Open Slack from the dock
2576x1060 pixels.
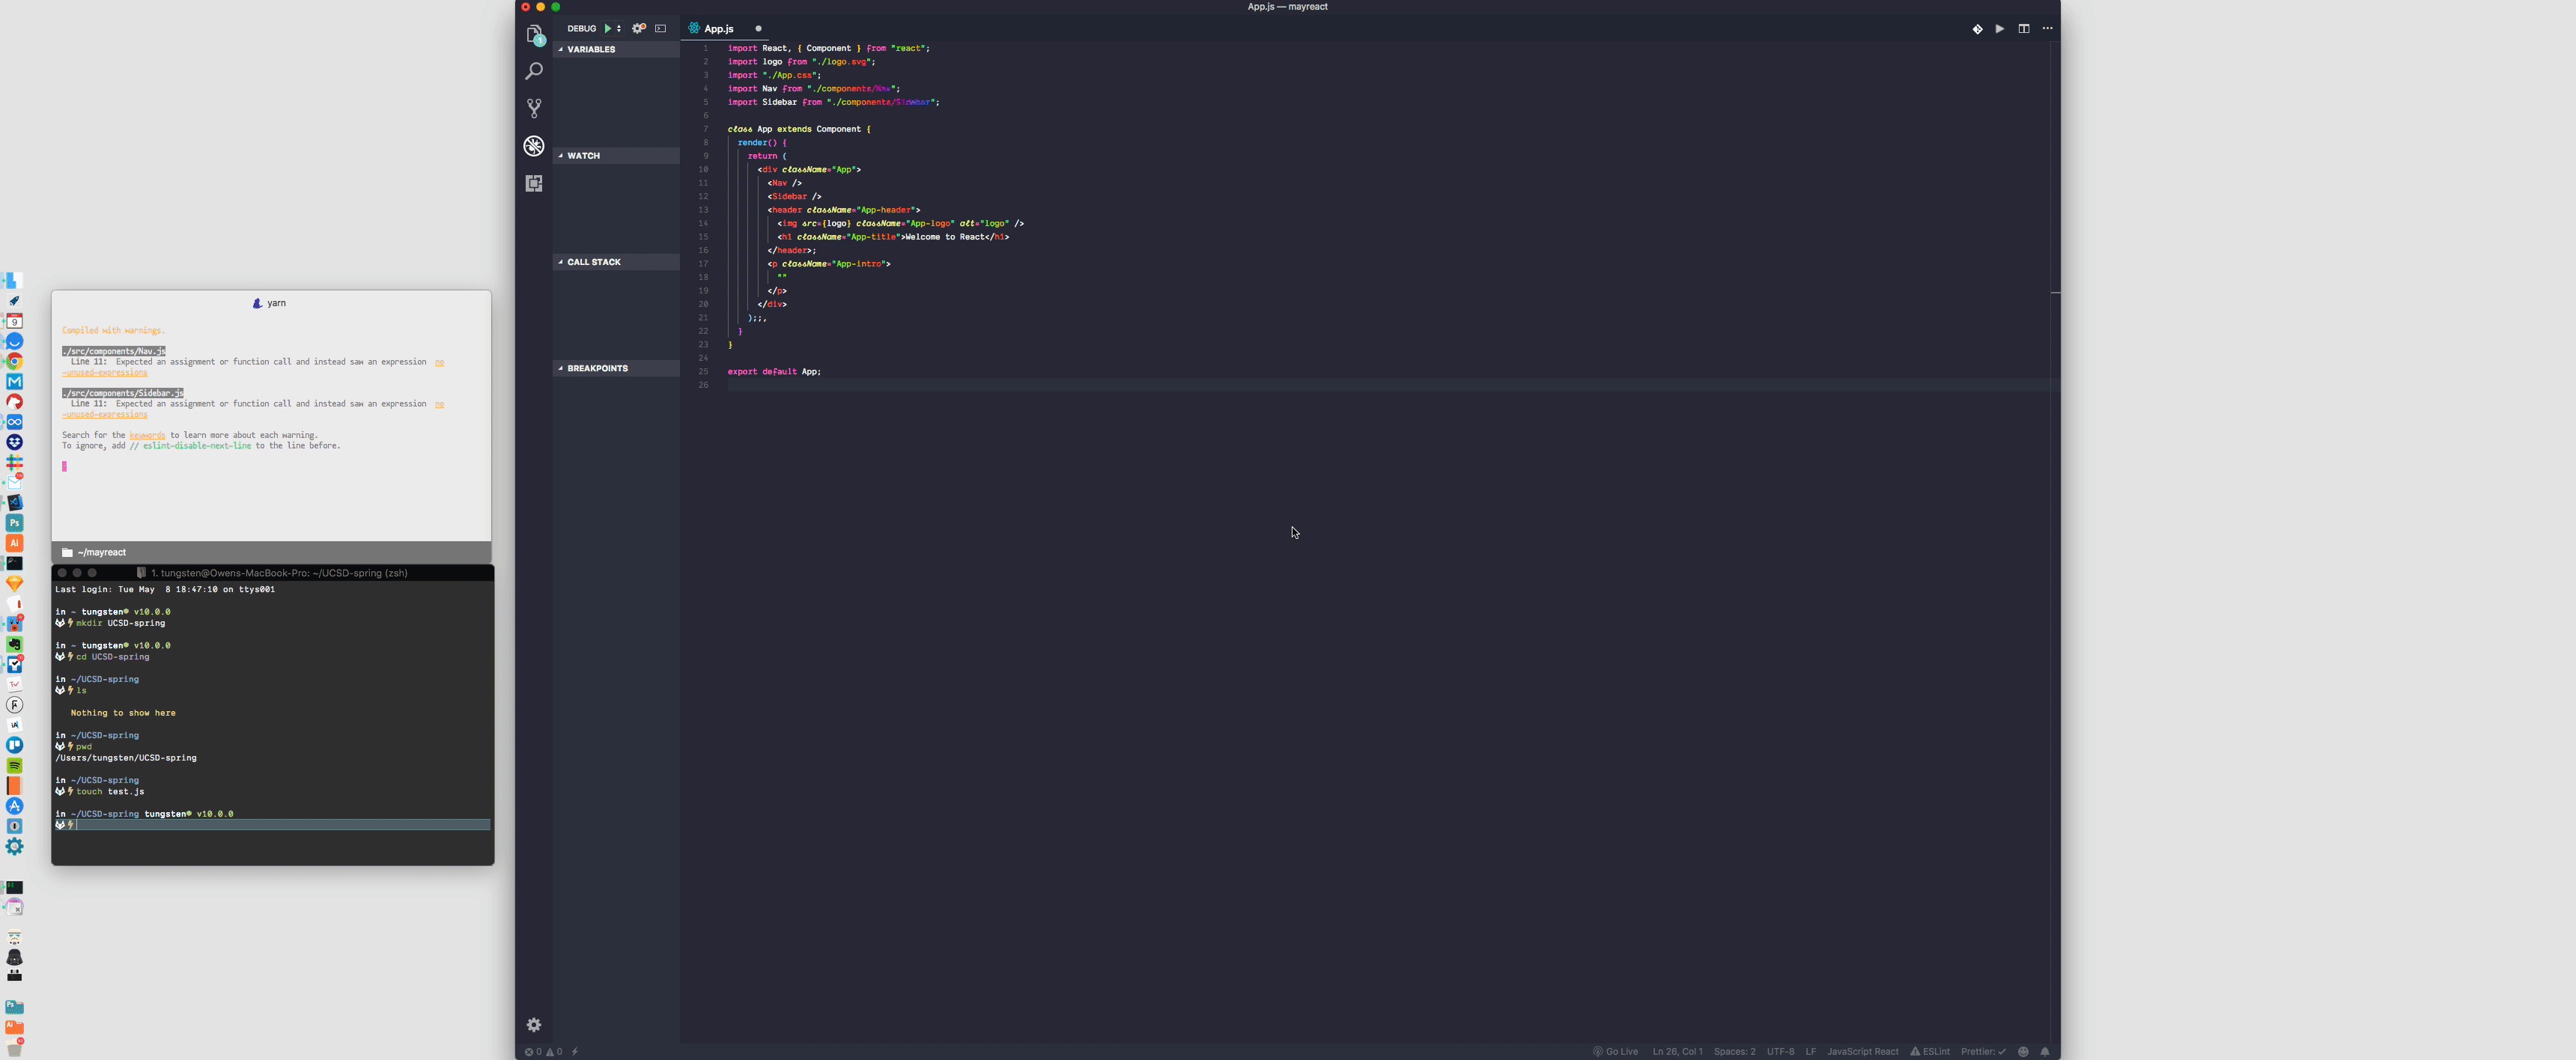click(14, 463)
